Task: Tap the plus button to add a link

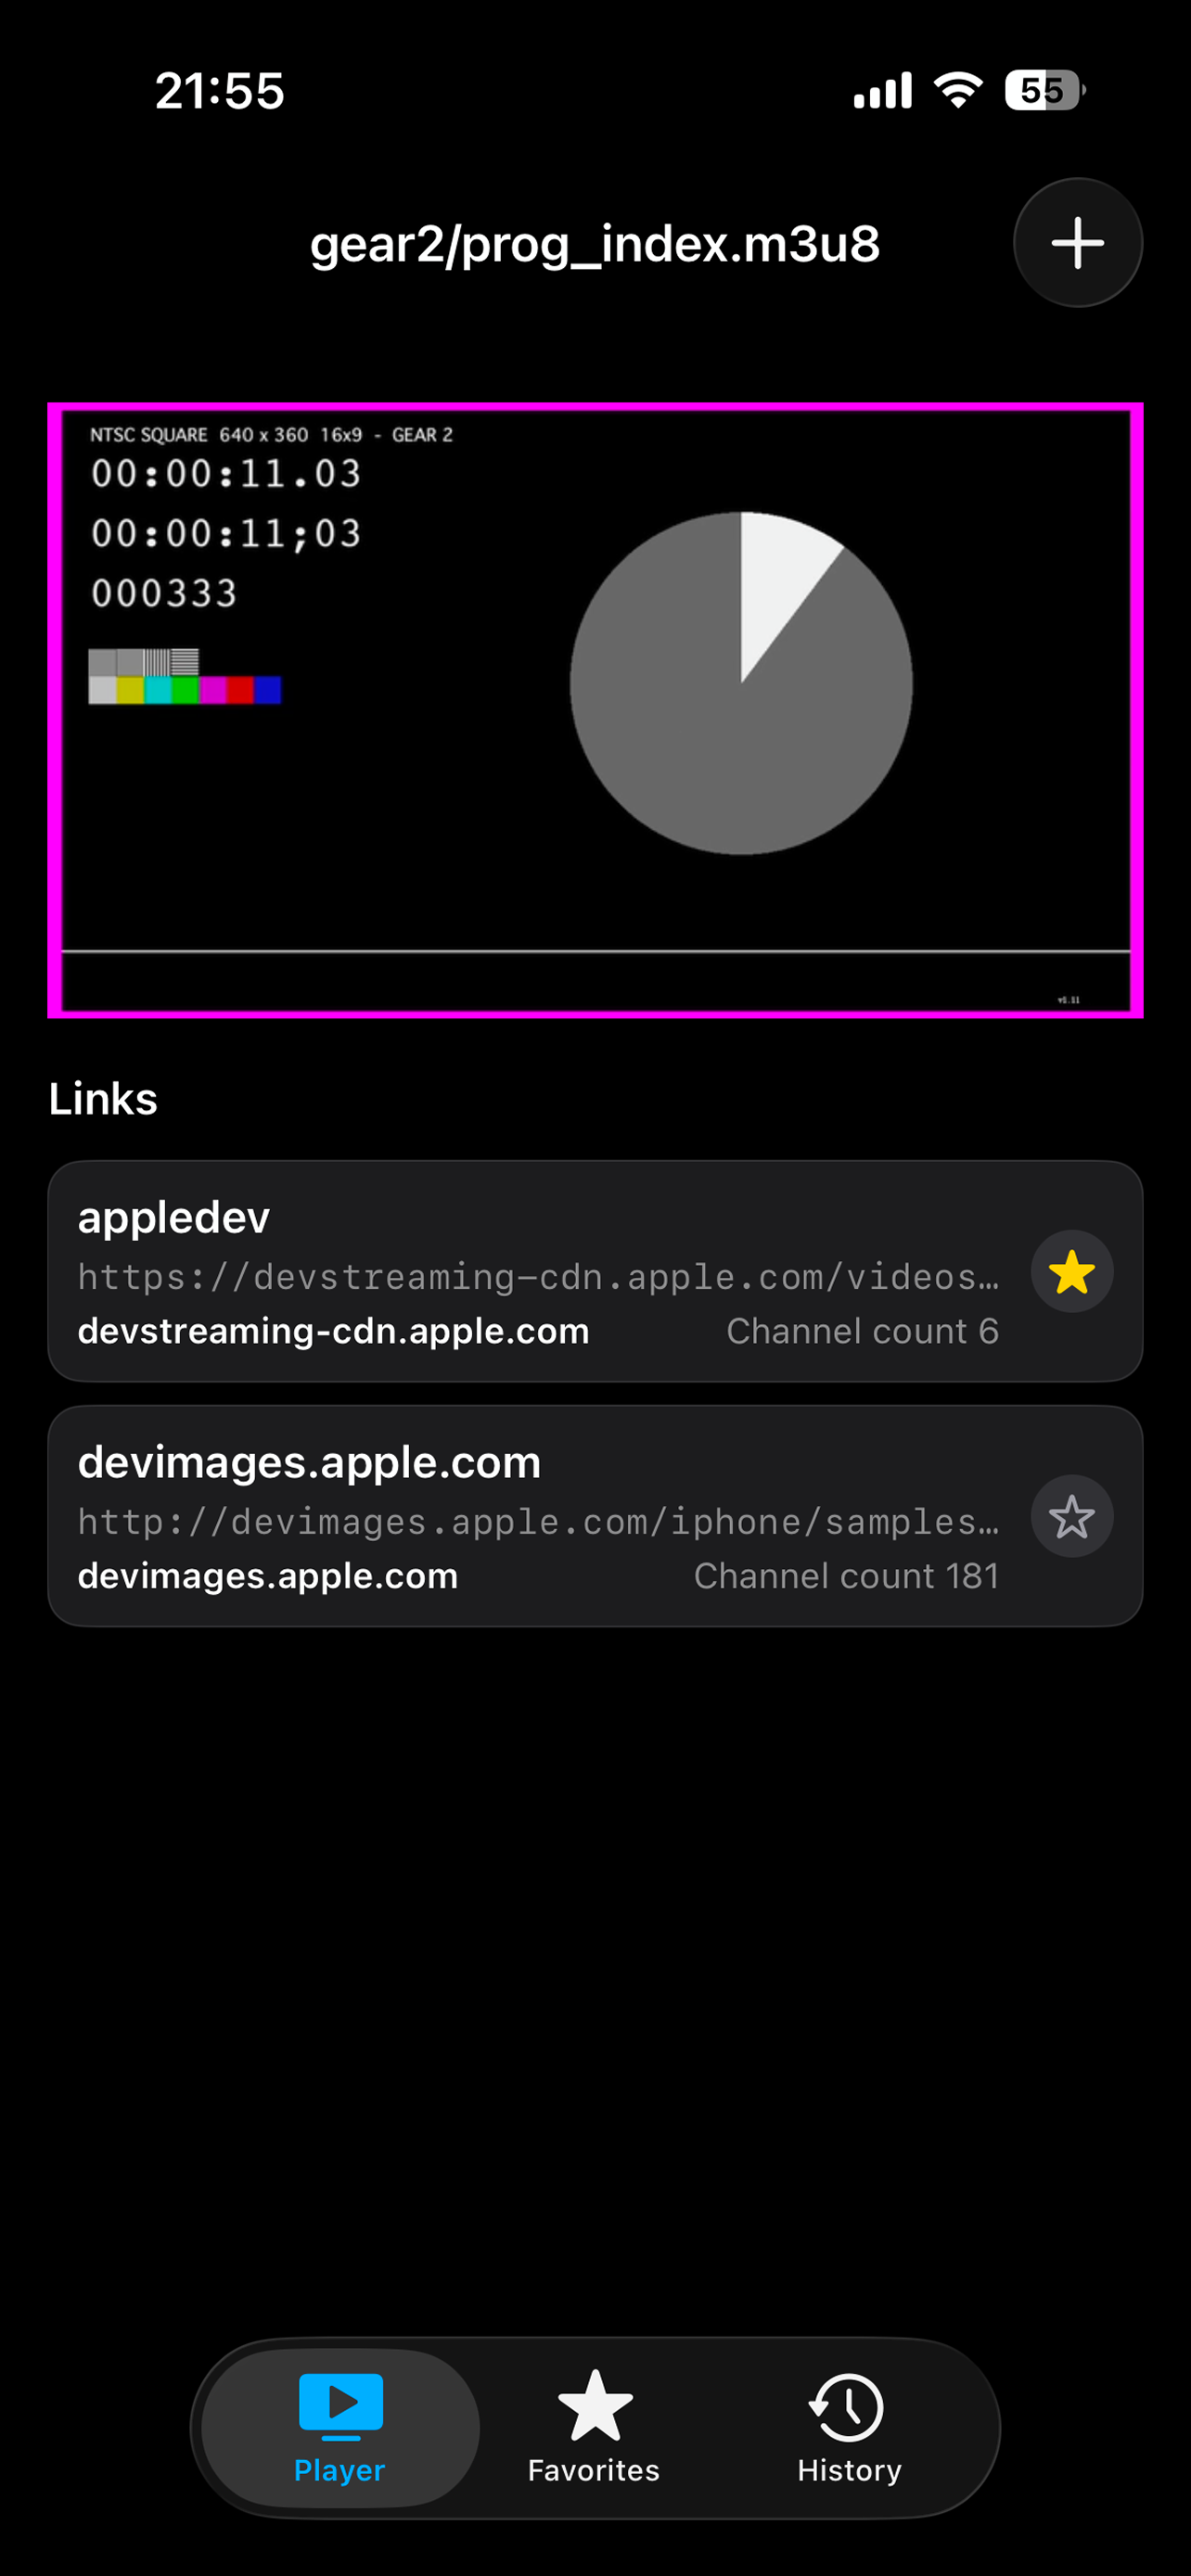Action: click(1077, 243)
